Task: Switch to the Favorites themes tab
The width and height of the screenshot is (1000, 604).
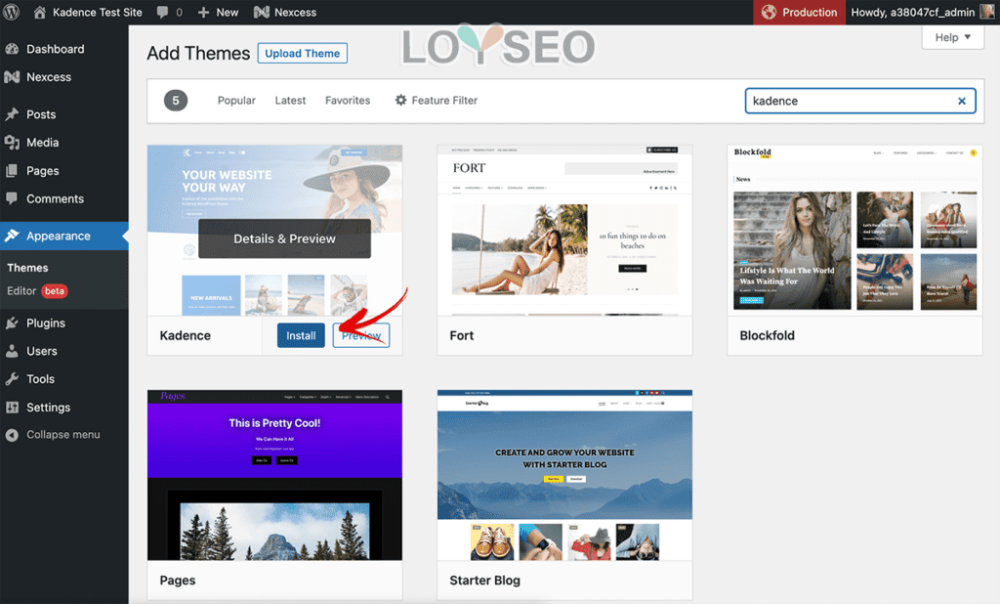Action: [348, 101]
